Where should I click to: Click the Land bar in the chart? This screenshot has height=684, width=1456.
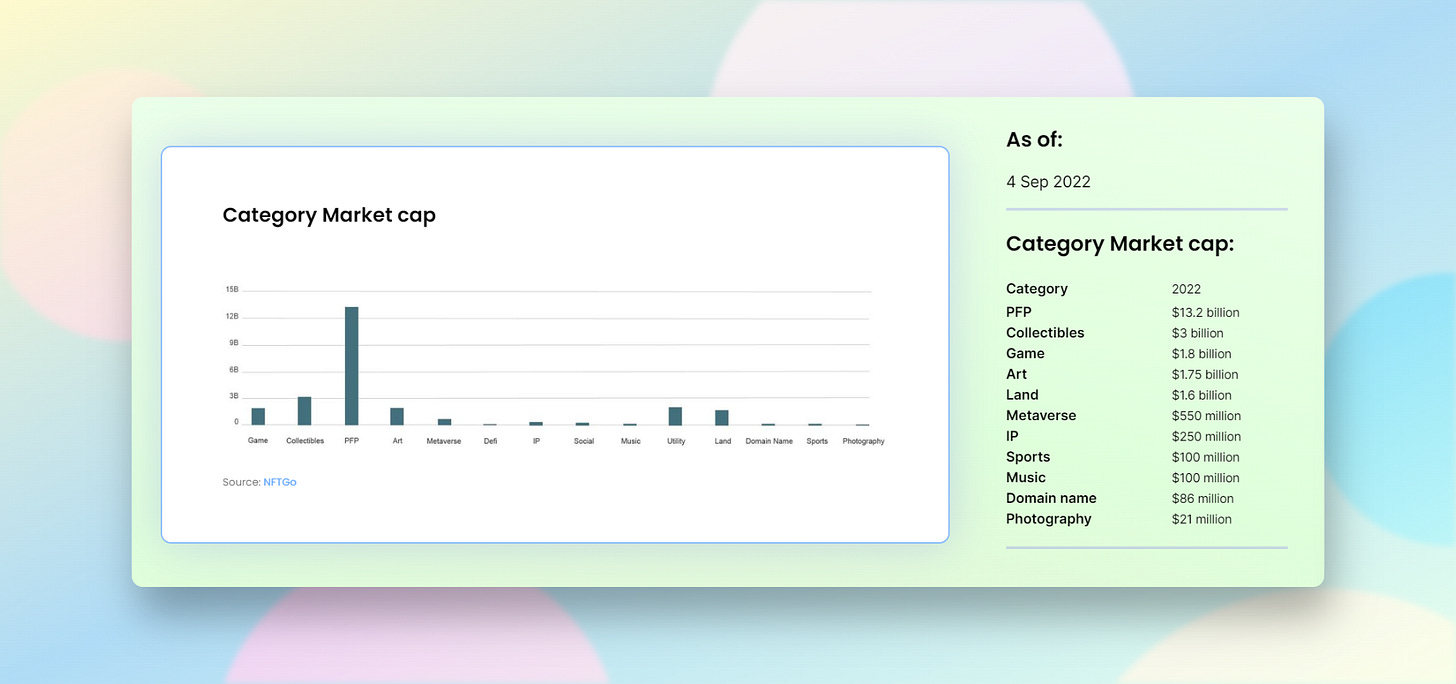722,417
